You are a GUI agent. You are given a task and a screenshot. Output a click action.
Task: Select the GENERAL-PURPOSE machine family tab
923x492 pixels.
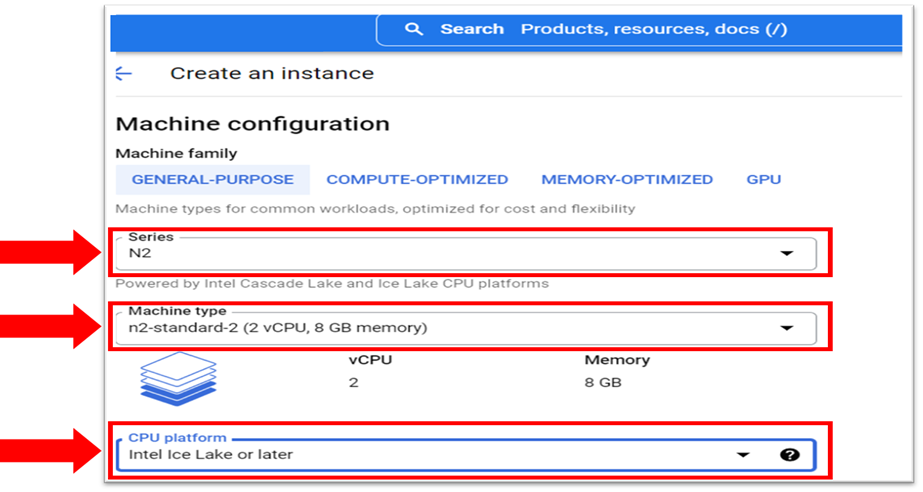[x=212, y=180]
